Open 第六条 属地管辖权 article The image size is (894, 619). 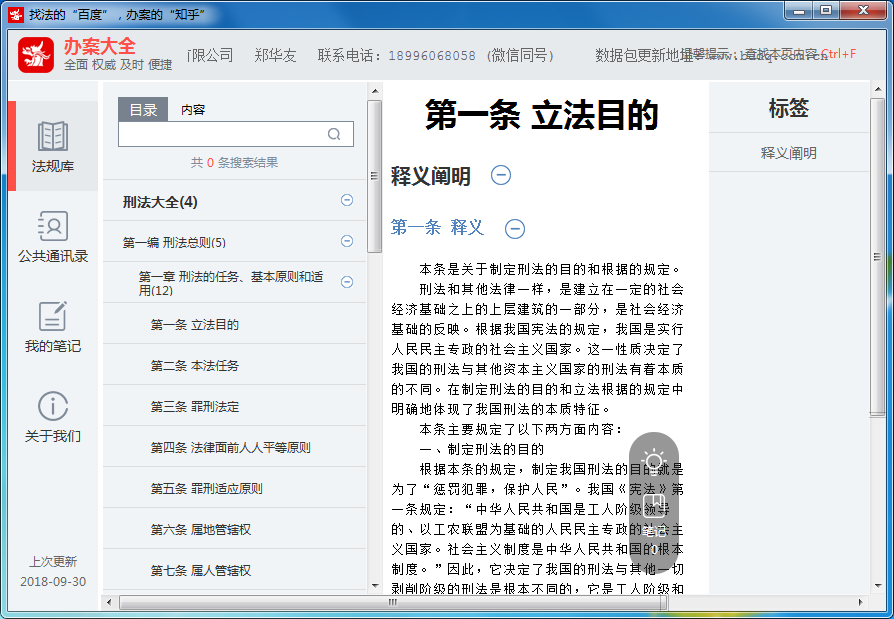[200, 530]
